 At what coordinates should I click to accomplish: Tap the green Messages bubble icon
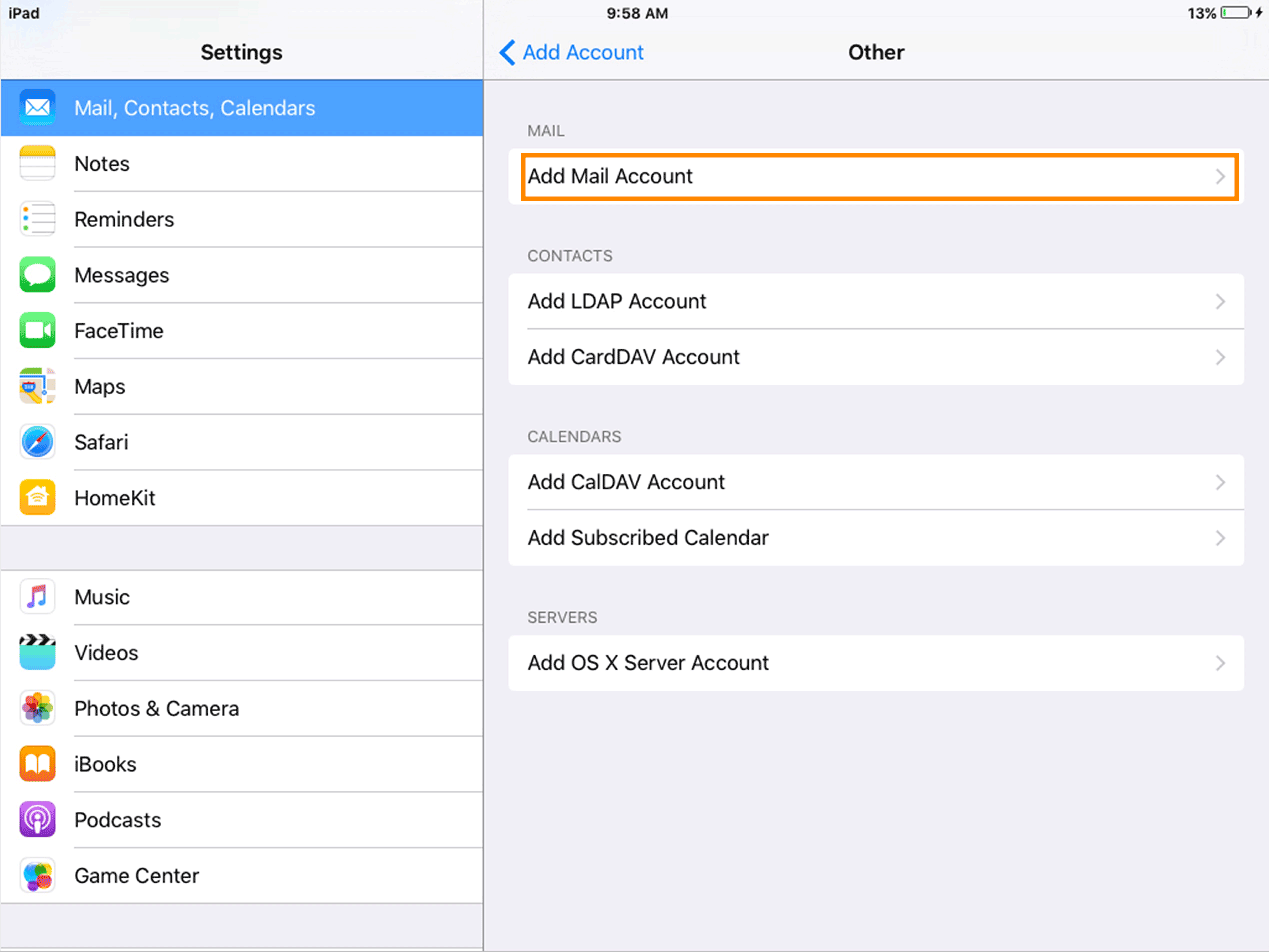point(37,275)
